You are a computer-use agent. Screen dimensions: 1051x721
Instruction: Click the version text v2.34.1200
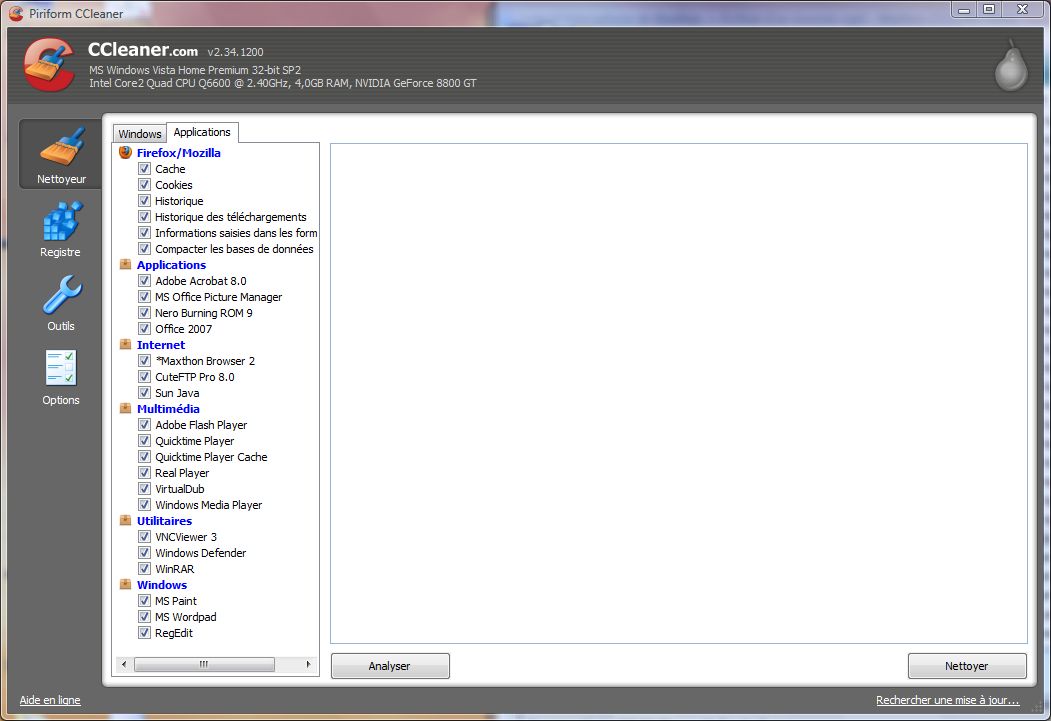tap(235, 52)
